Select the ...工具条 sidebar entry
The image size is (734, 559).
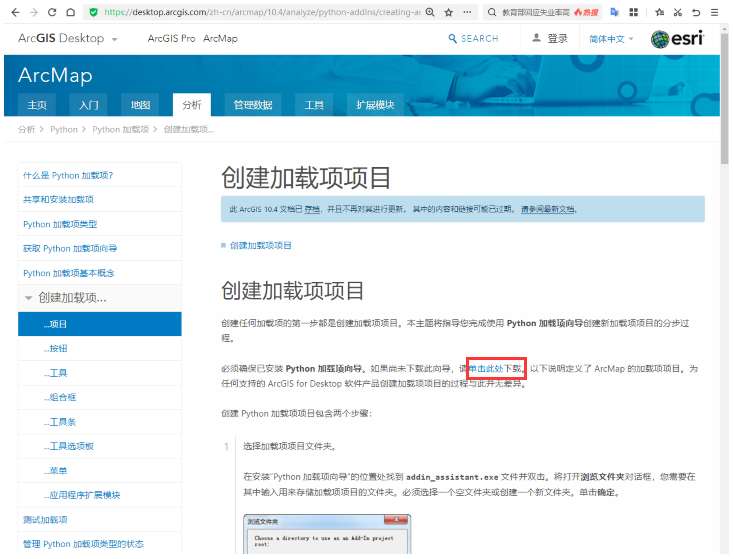[100, 422]
